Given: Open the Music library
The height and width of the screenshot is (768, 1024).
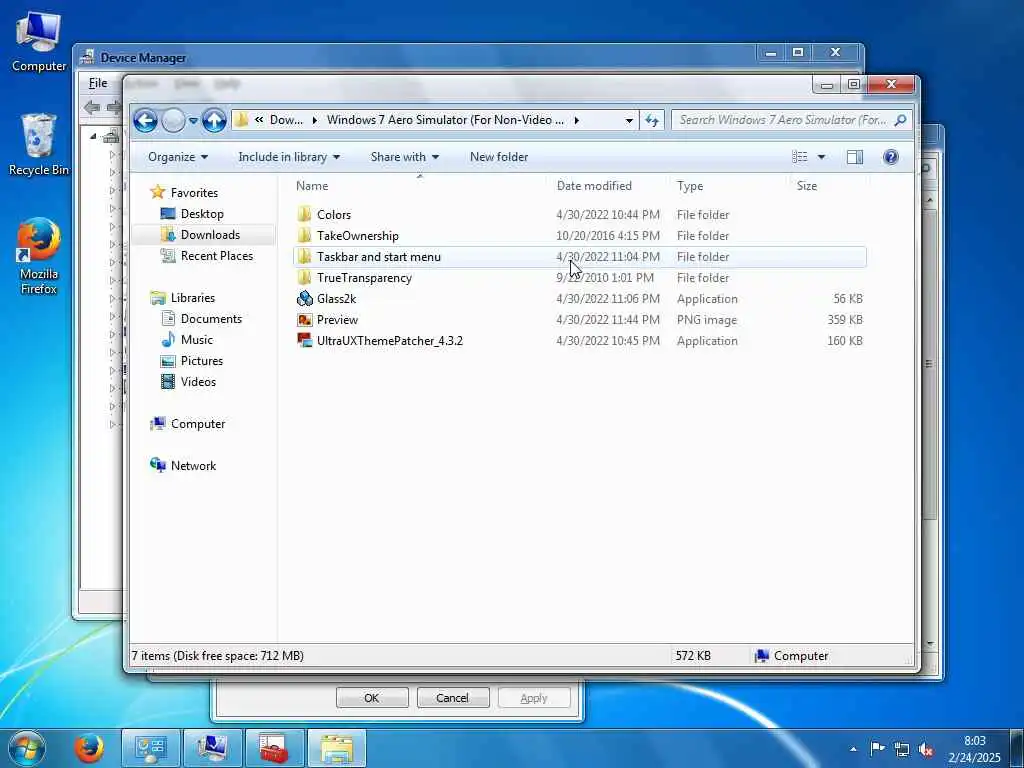Looking at the screenshot, I should pyautogui.click(x=197, y=340).
